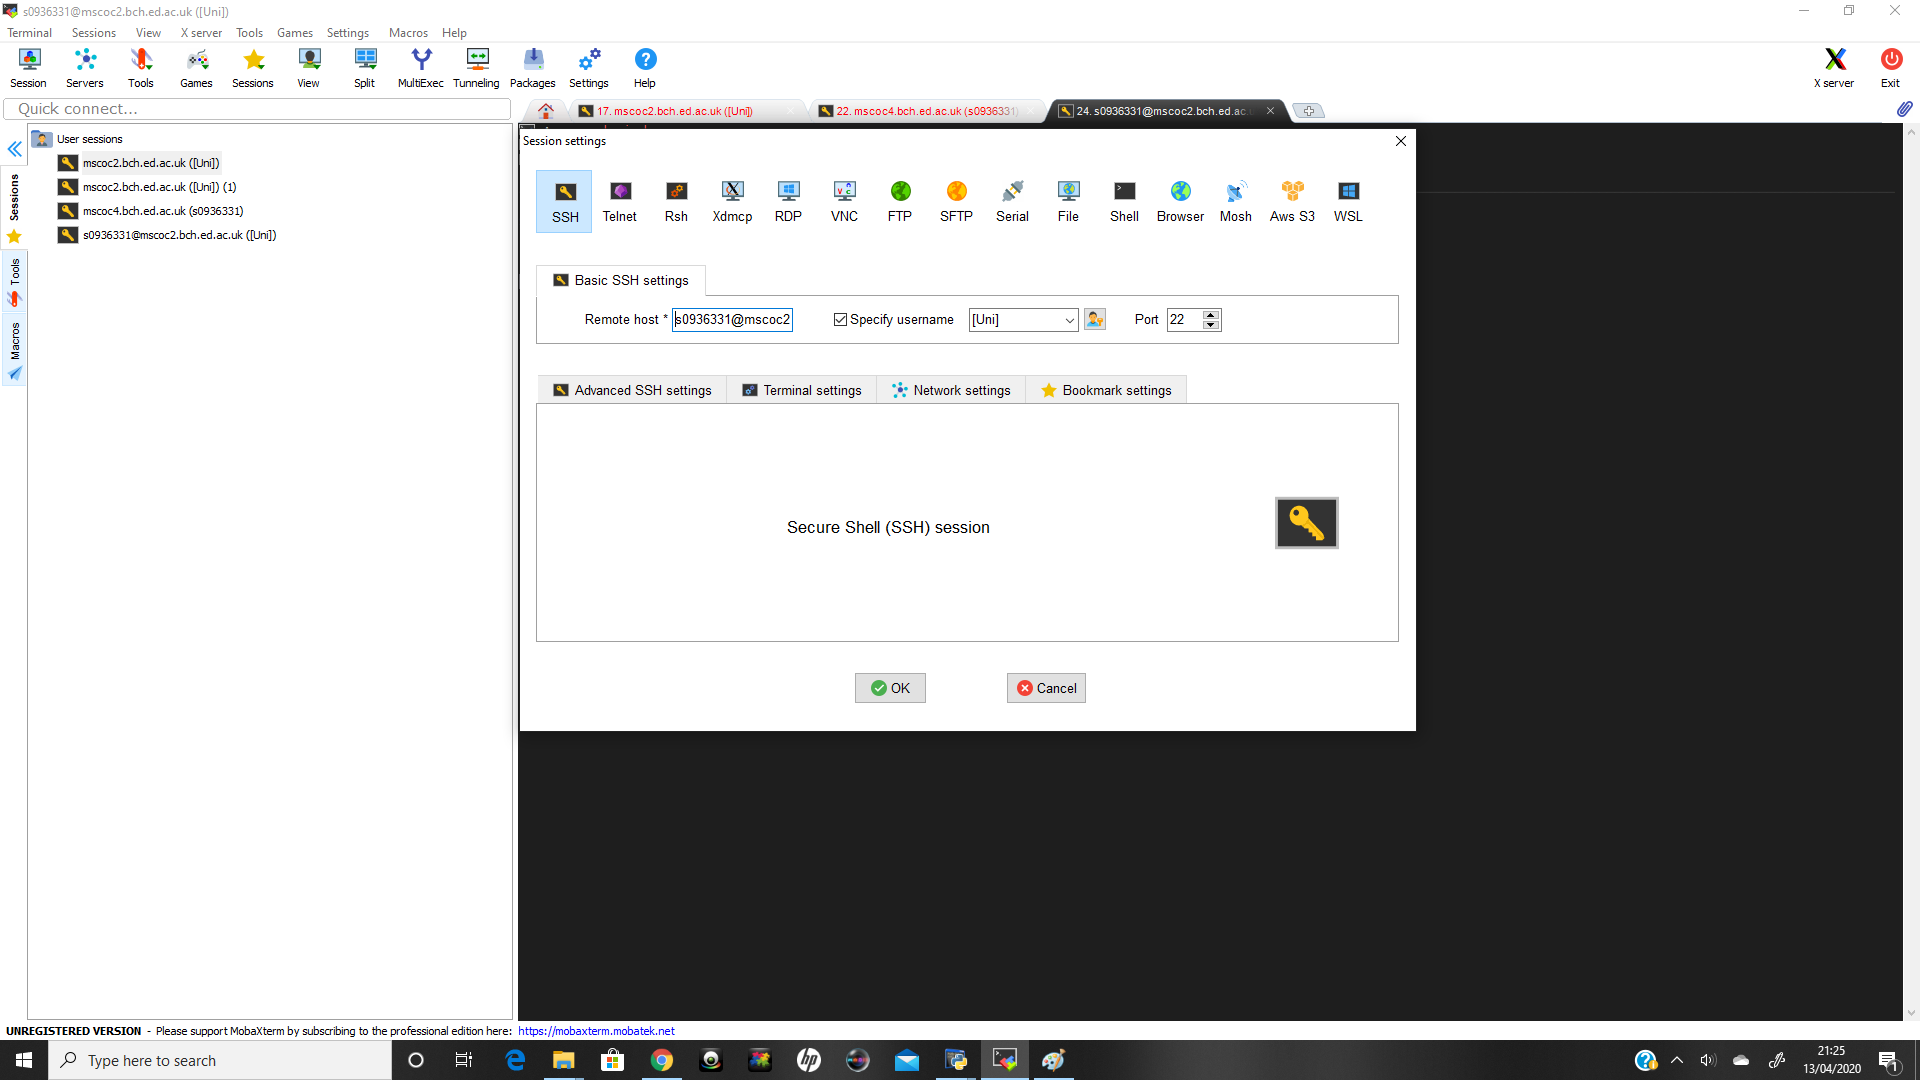Open the Windows Start menu
1920x1080 pixels.
click(x=24, y=1060)
